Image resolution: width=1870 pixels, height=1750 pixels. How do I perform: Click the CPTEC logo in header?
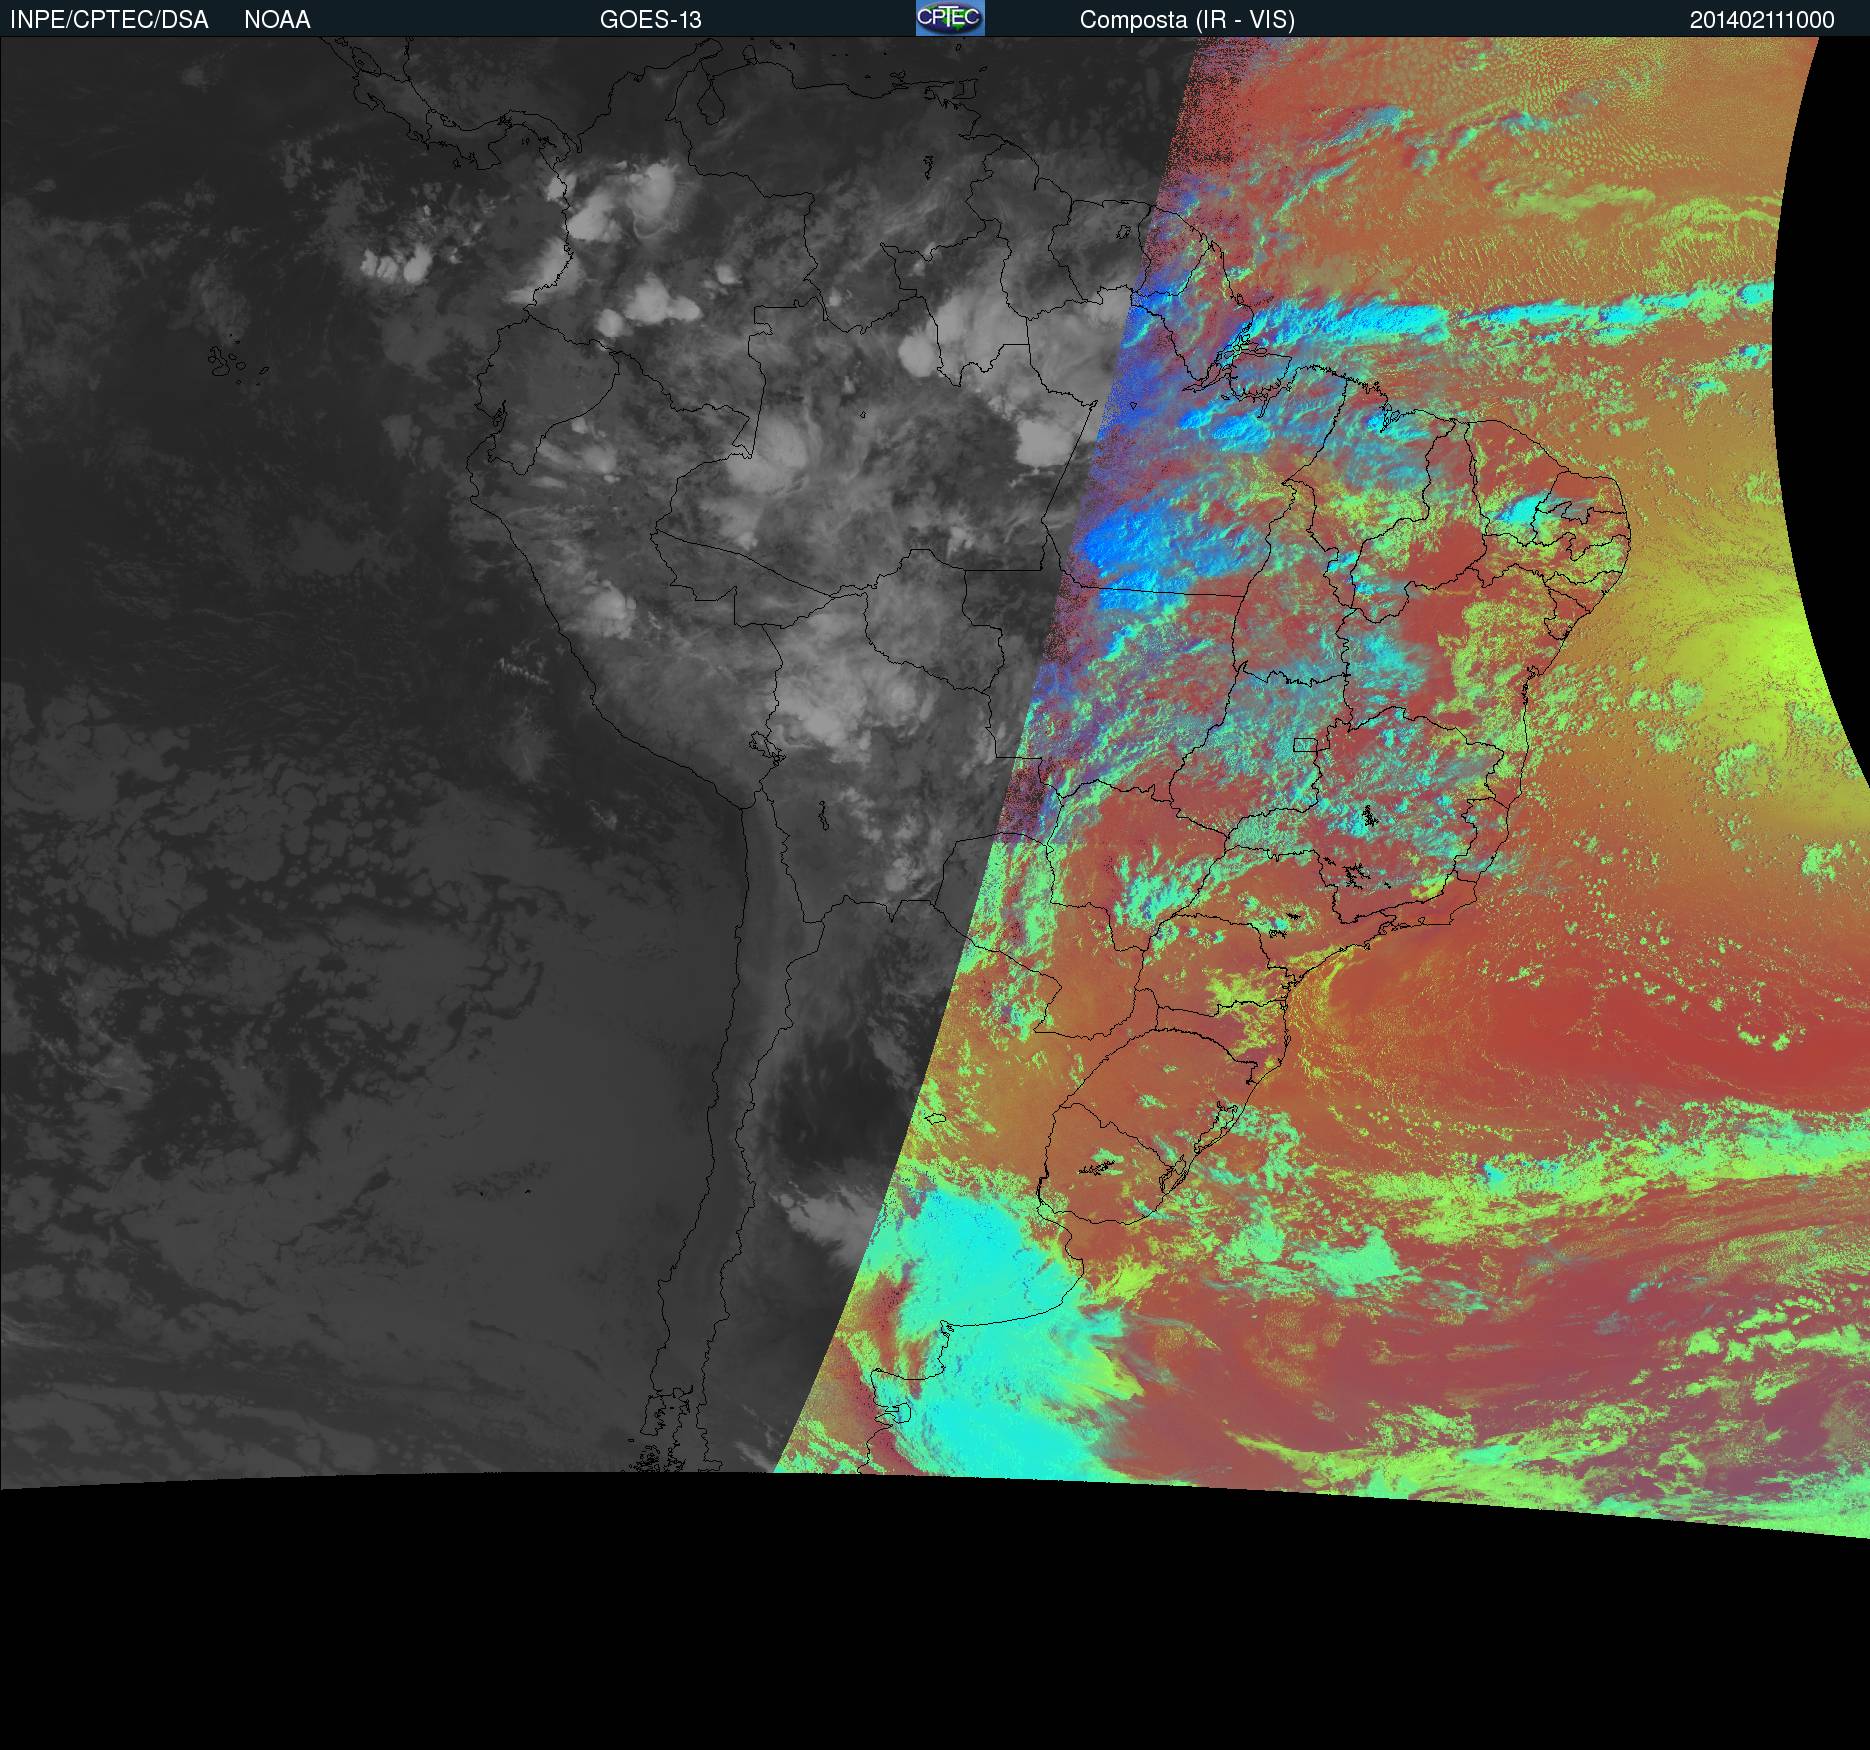click(x=950, y=18)
